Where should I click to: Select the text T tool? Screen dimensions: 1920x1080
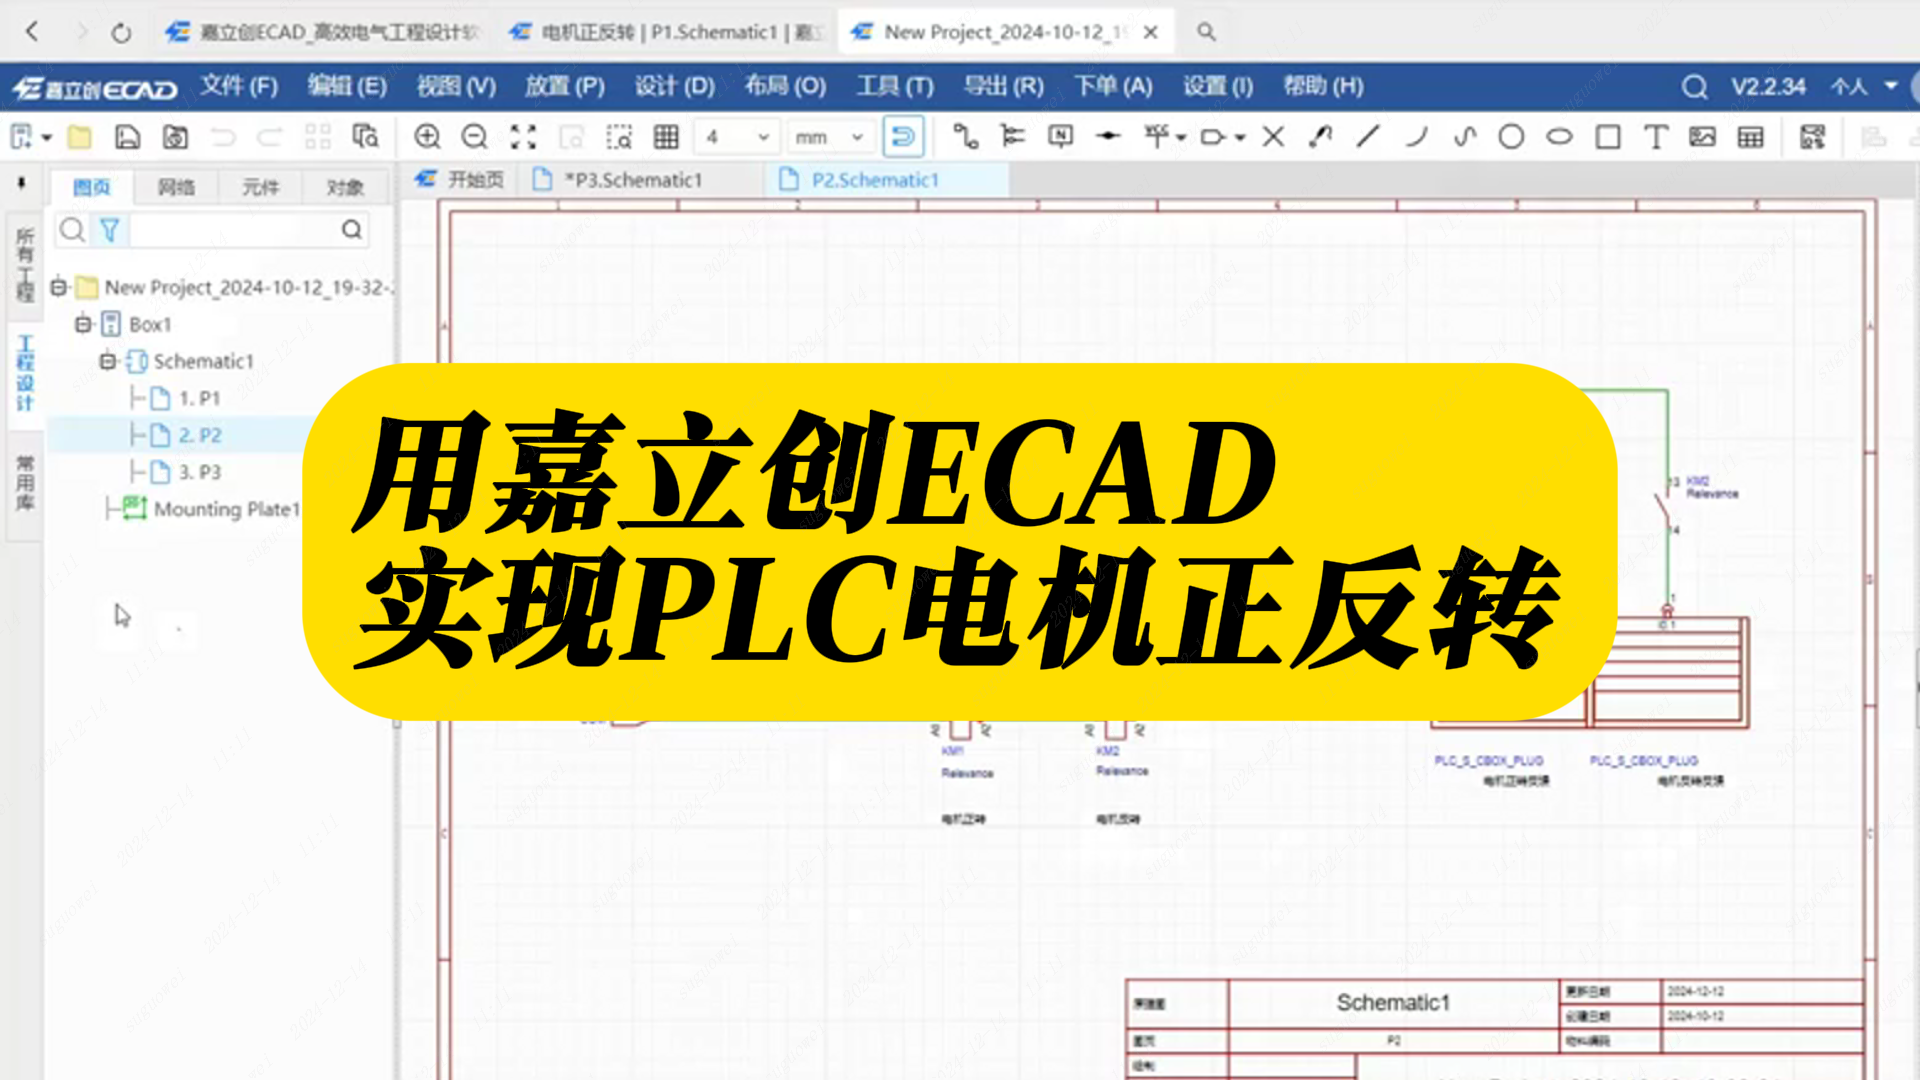coord(1655,137)
